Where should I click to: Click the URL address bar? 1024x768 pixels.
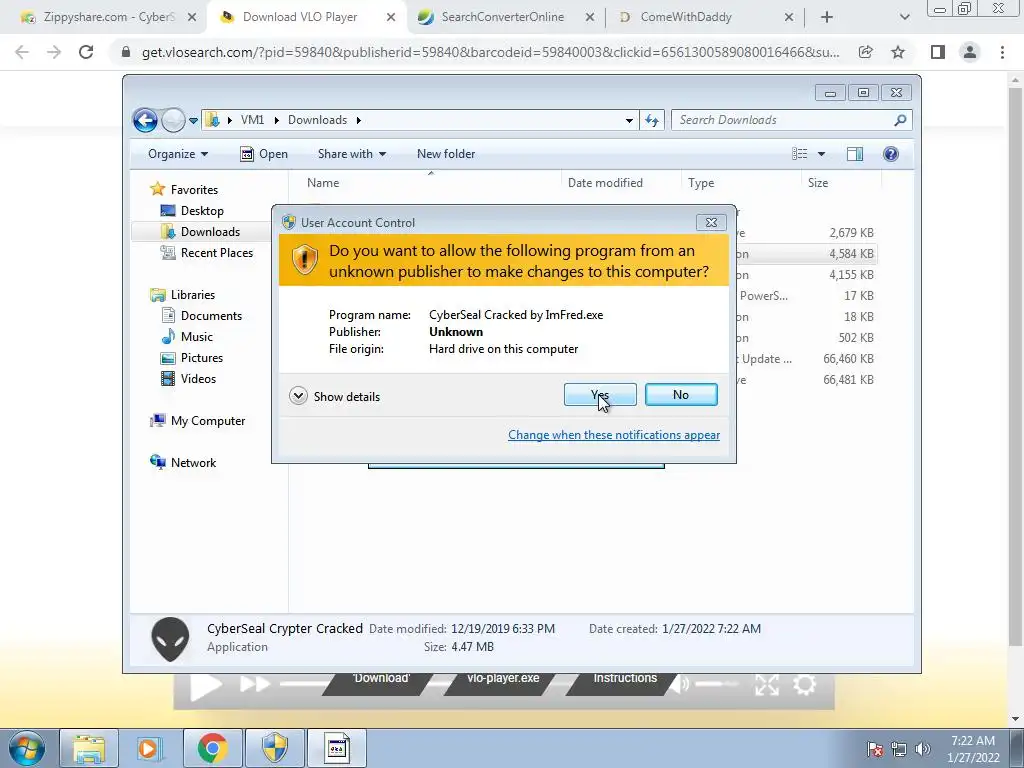490,52
